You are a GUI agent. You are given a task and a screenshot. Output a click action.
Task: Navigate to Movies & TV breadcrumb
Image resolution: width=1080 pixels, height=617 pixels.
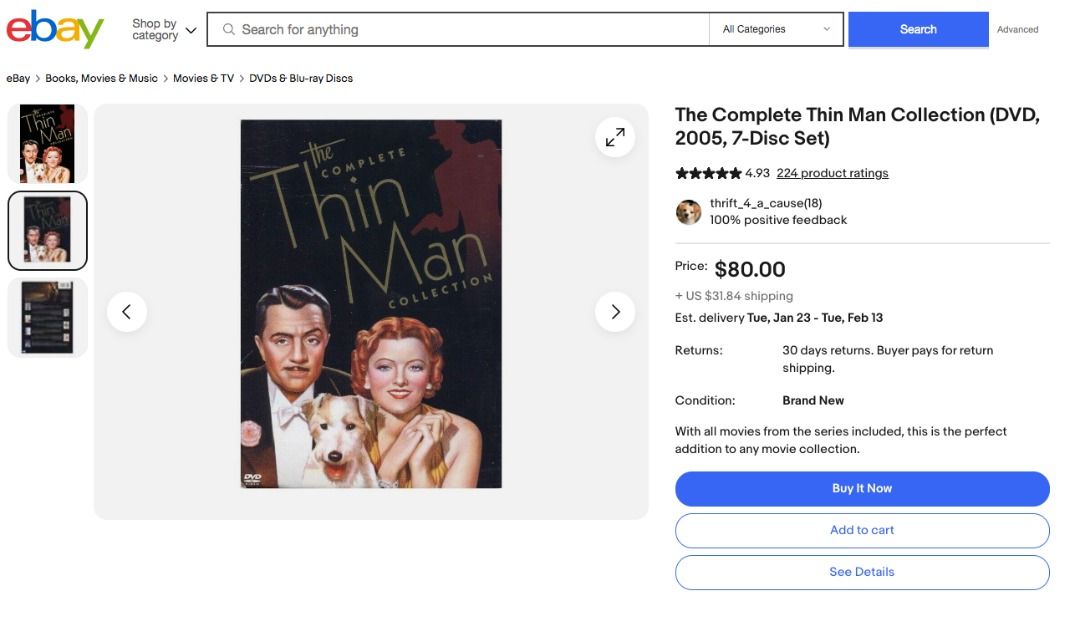click(204, 77)
